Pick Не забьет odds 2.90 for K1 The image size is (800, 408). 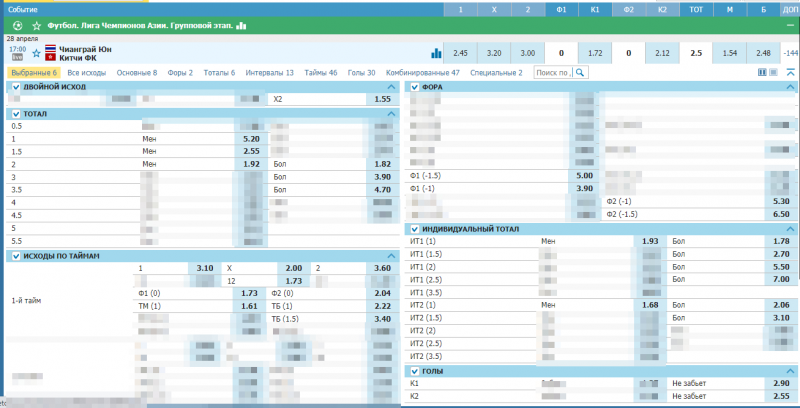tap(779, 384)
